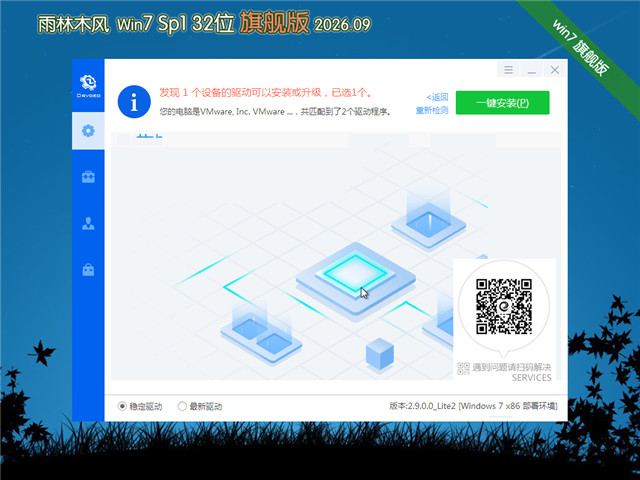This screenshot has width=640, height=480.
Task: Open the hamburger menu in title bar
Action: click(508, 70)
